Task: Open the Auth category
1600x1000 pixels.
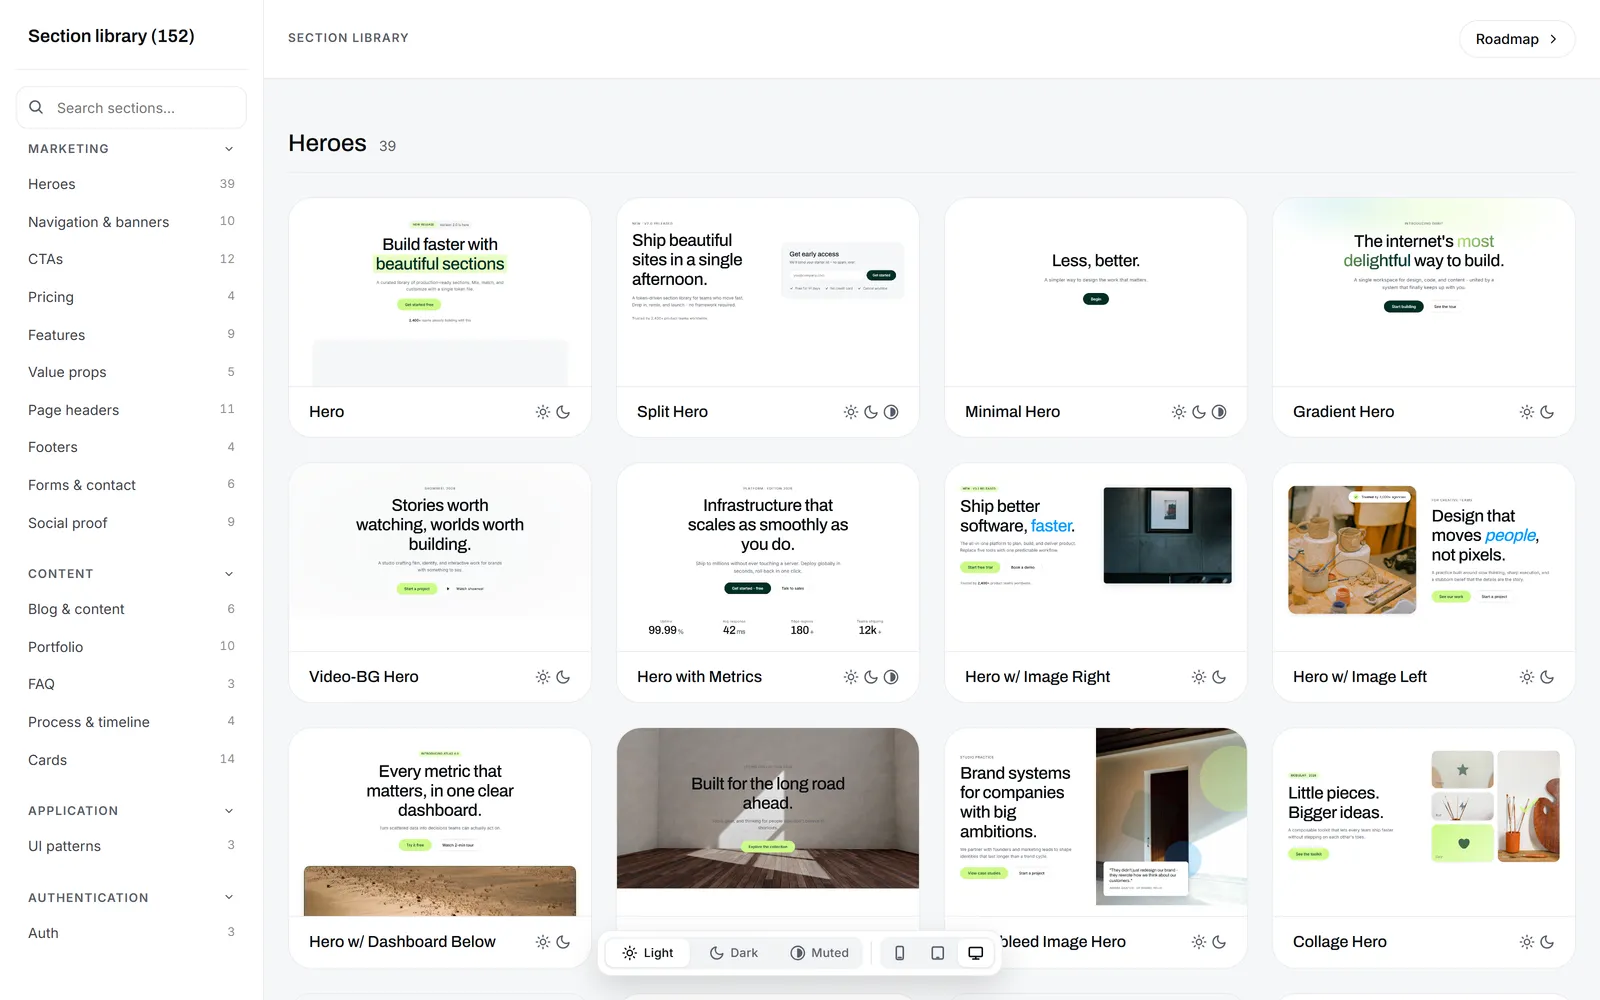Action: click(131, 933)
